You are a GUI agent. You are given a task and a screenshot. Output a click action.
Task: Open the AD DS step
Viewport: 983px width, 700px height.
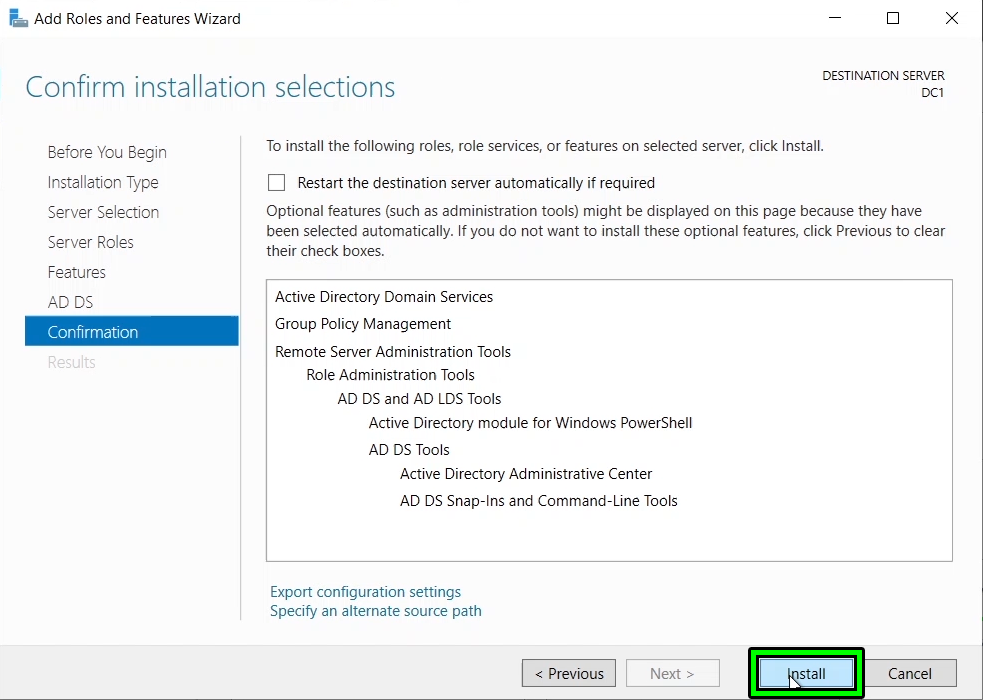click(x=70, y=302)
